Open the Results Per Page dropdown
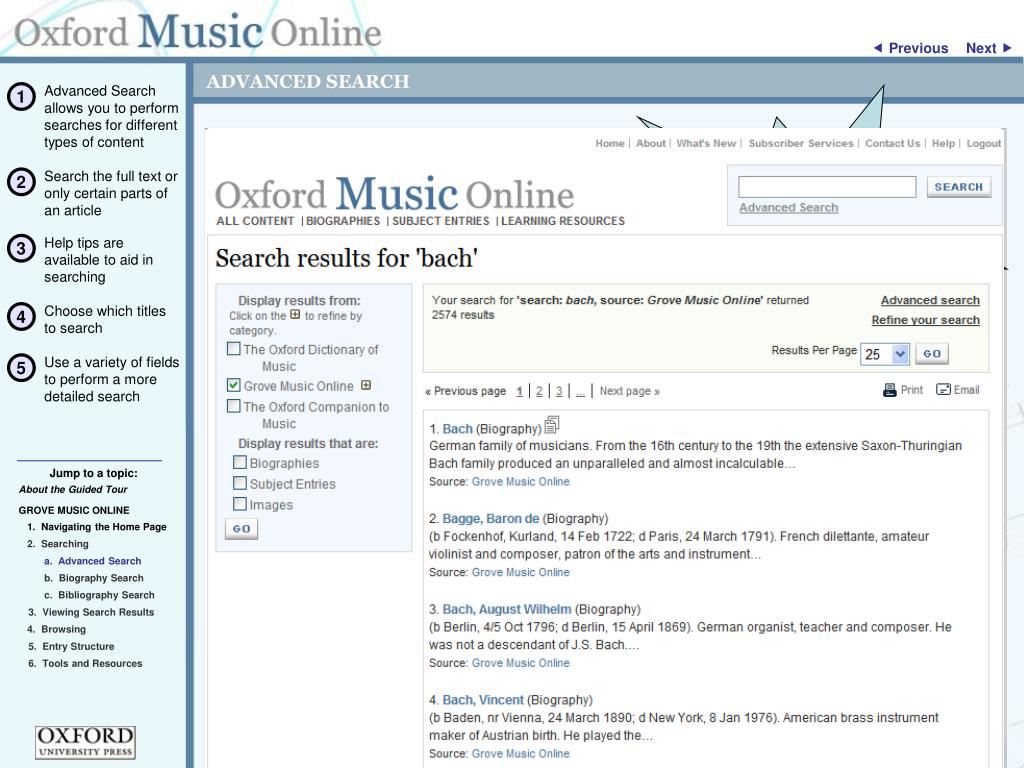 pos(885,354)
